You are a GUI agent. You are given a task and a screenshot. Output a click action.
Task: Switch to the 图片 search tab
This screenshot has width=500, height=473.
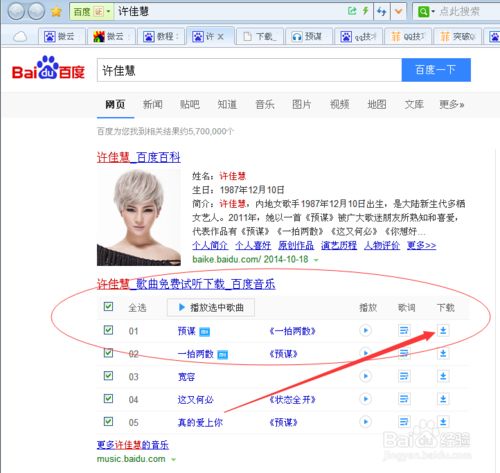click(302, 105)
